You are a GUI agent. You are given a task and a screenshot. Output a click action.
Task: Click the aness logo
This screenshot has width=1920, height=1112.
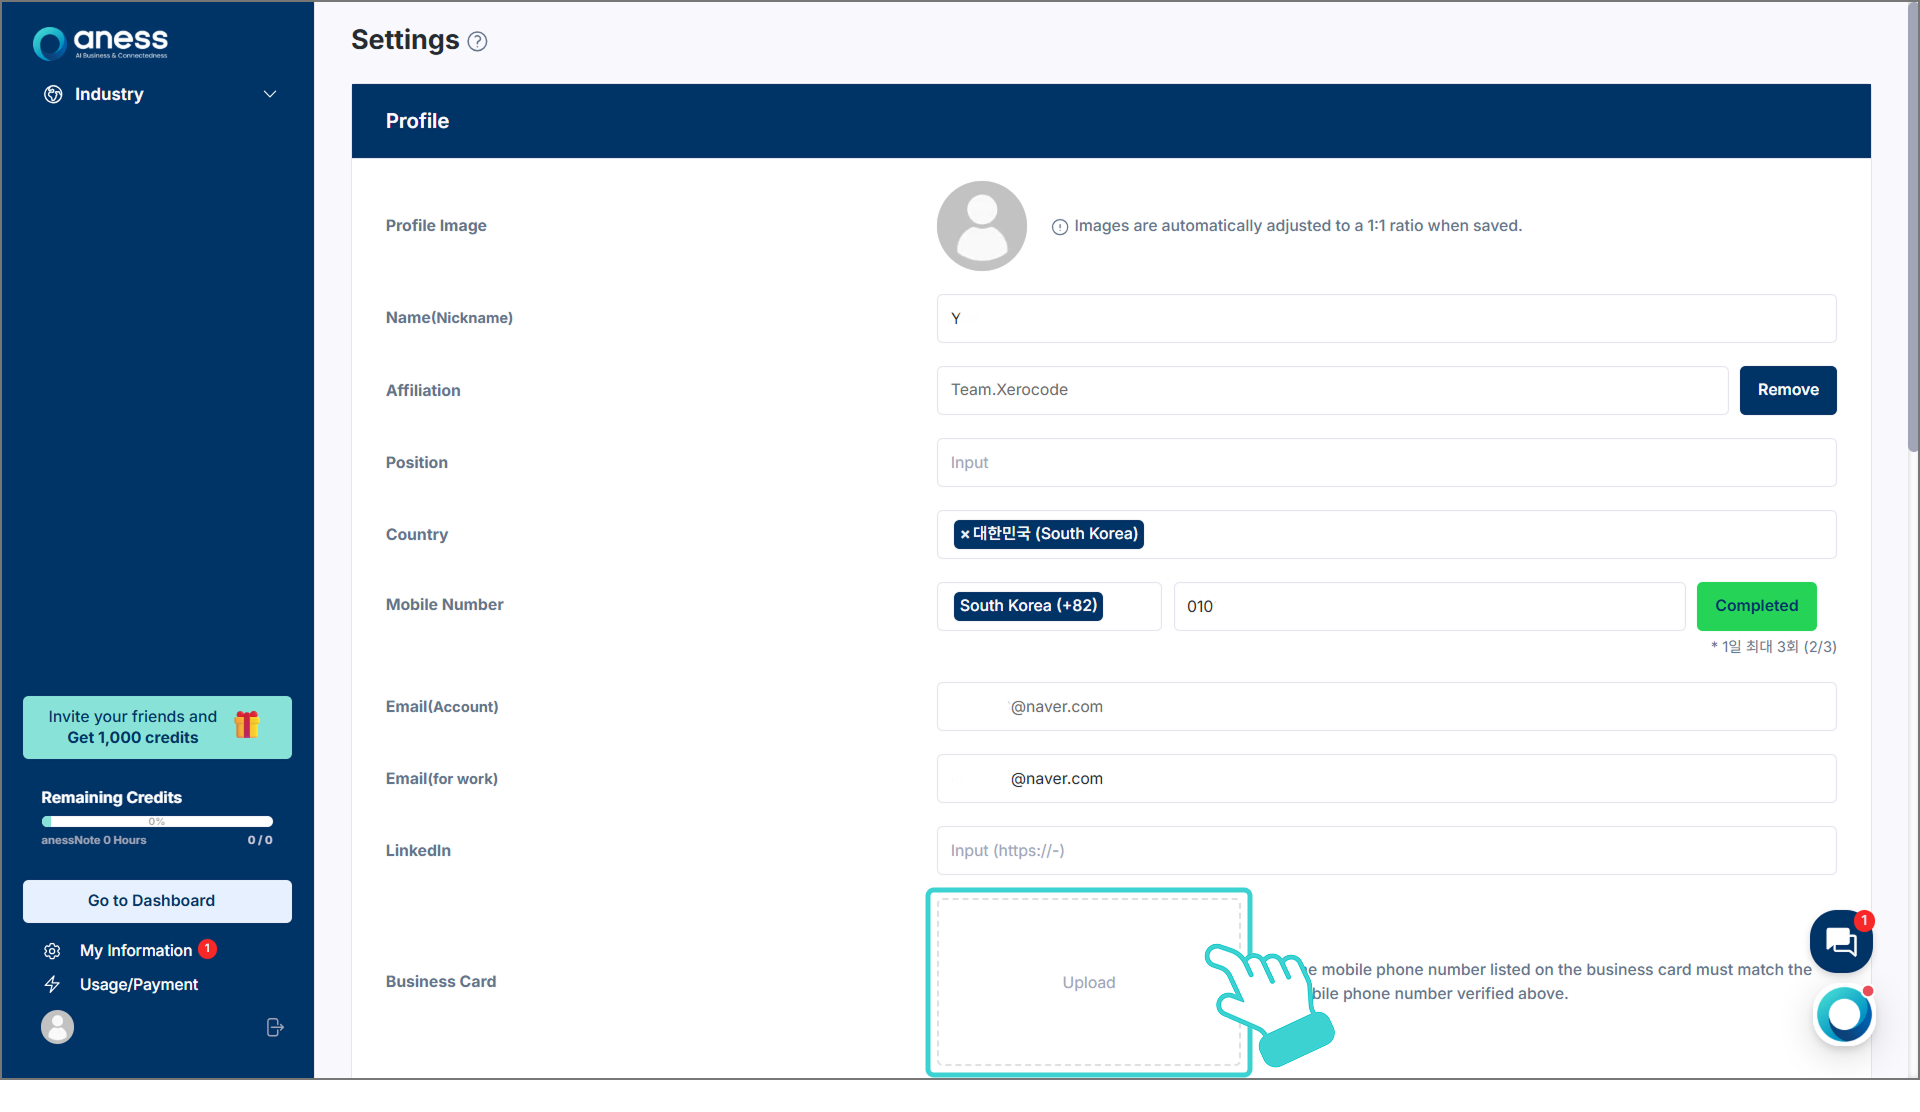(101, 42)
